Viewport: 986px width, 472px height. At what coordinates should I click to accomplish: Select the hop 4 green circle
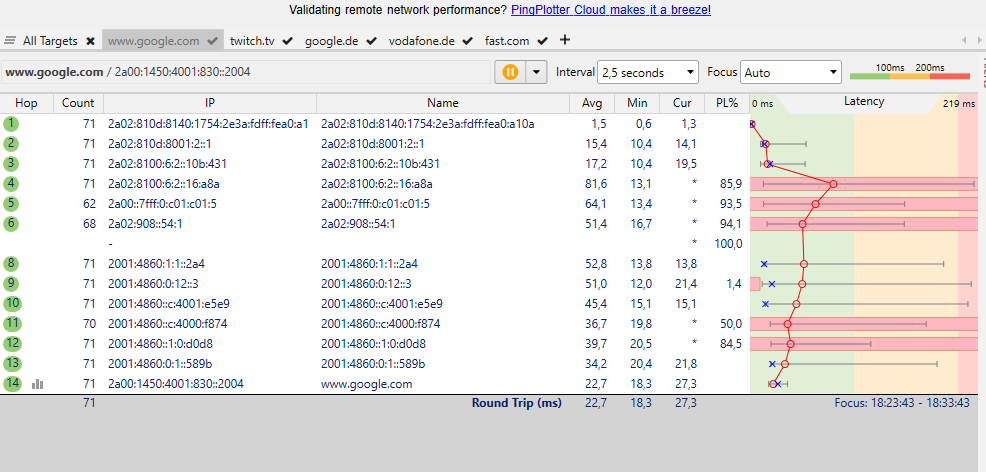click(11, 184)
